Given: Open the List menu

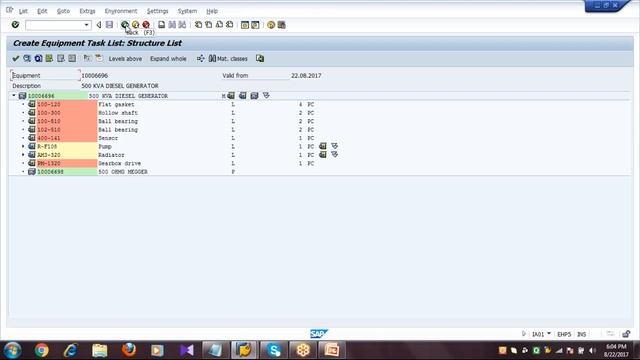Looking at the screenshot, I should tap(23, 11).
